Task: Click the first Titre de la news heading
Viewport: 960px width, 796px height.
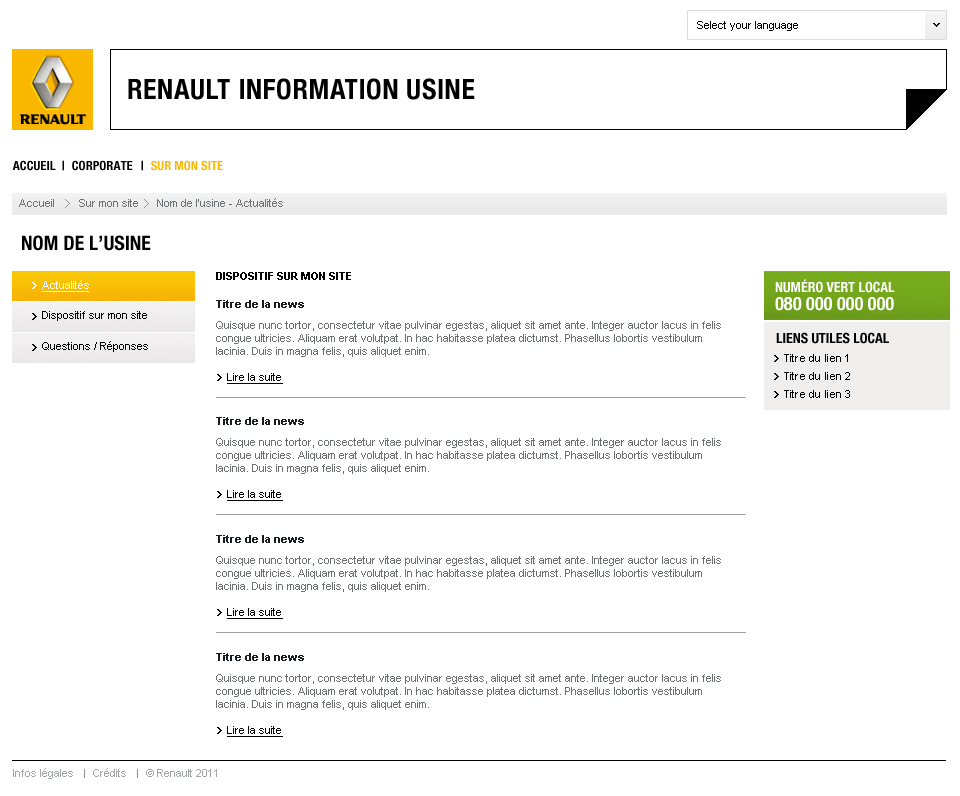Action: coord(260,304)
